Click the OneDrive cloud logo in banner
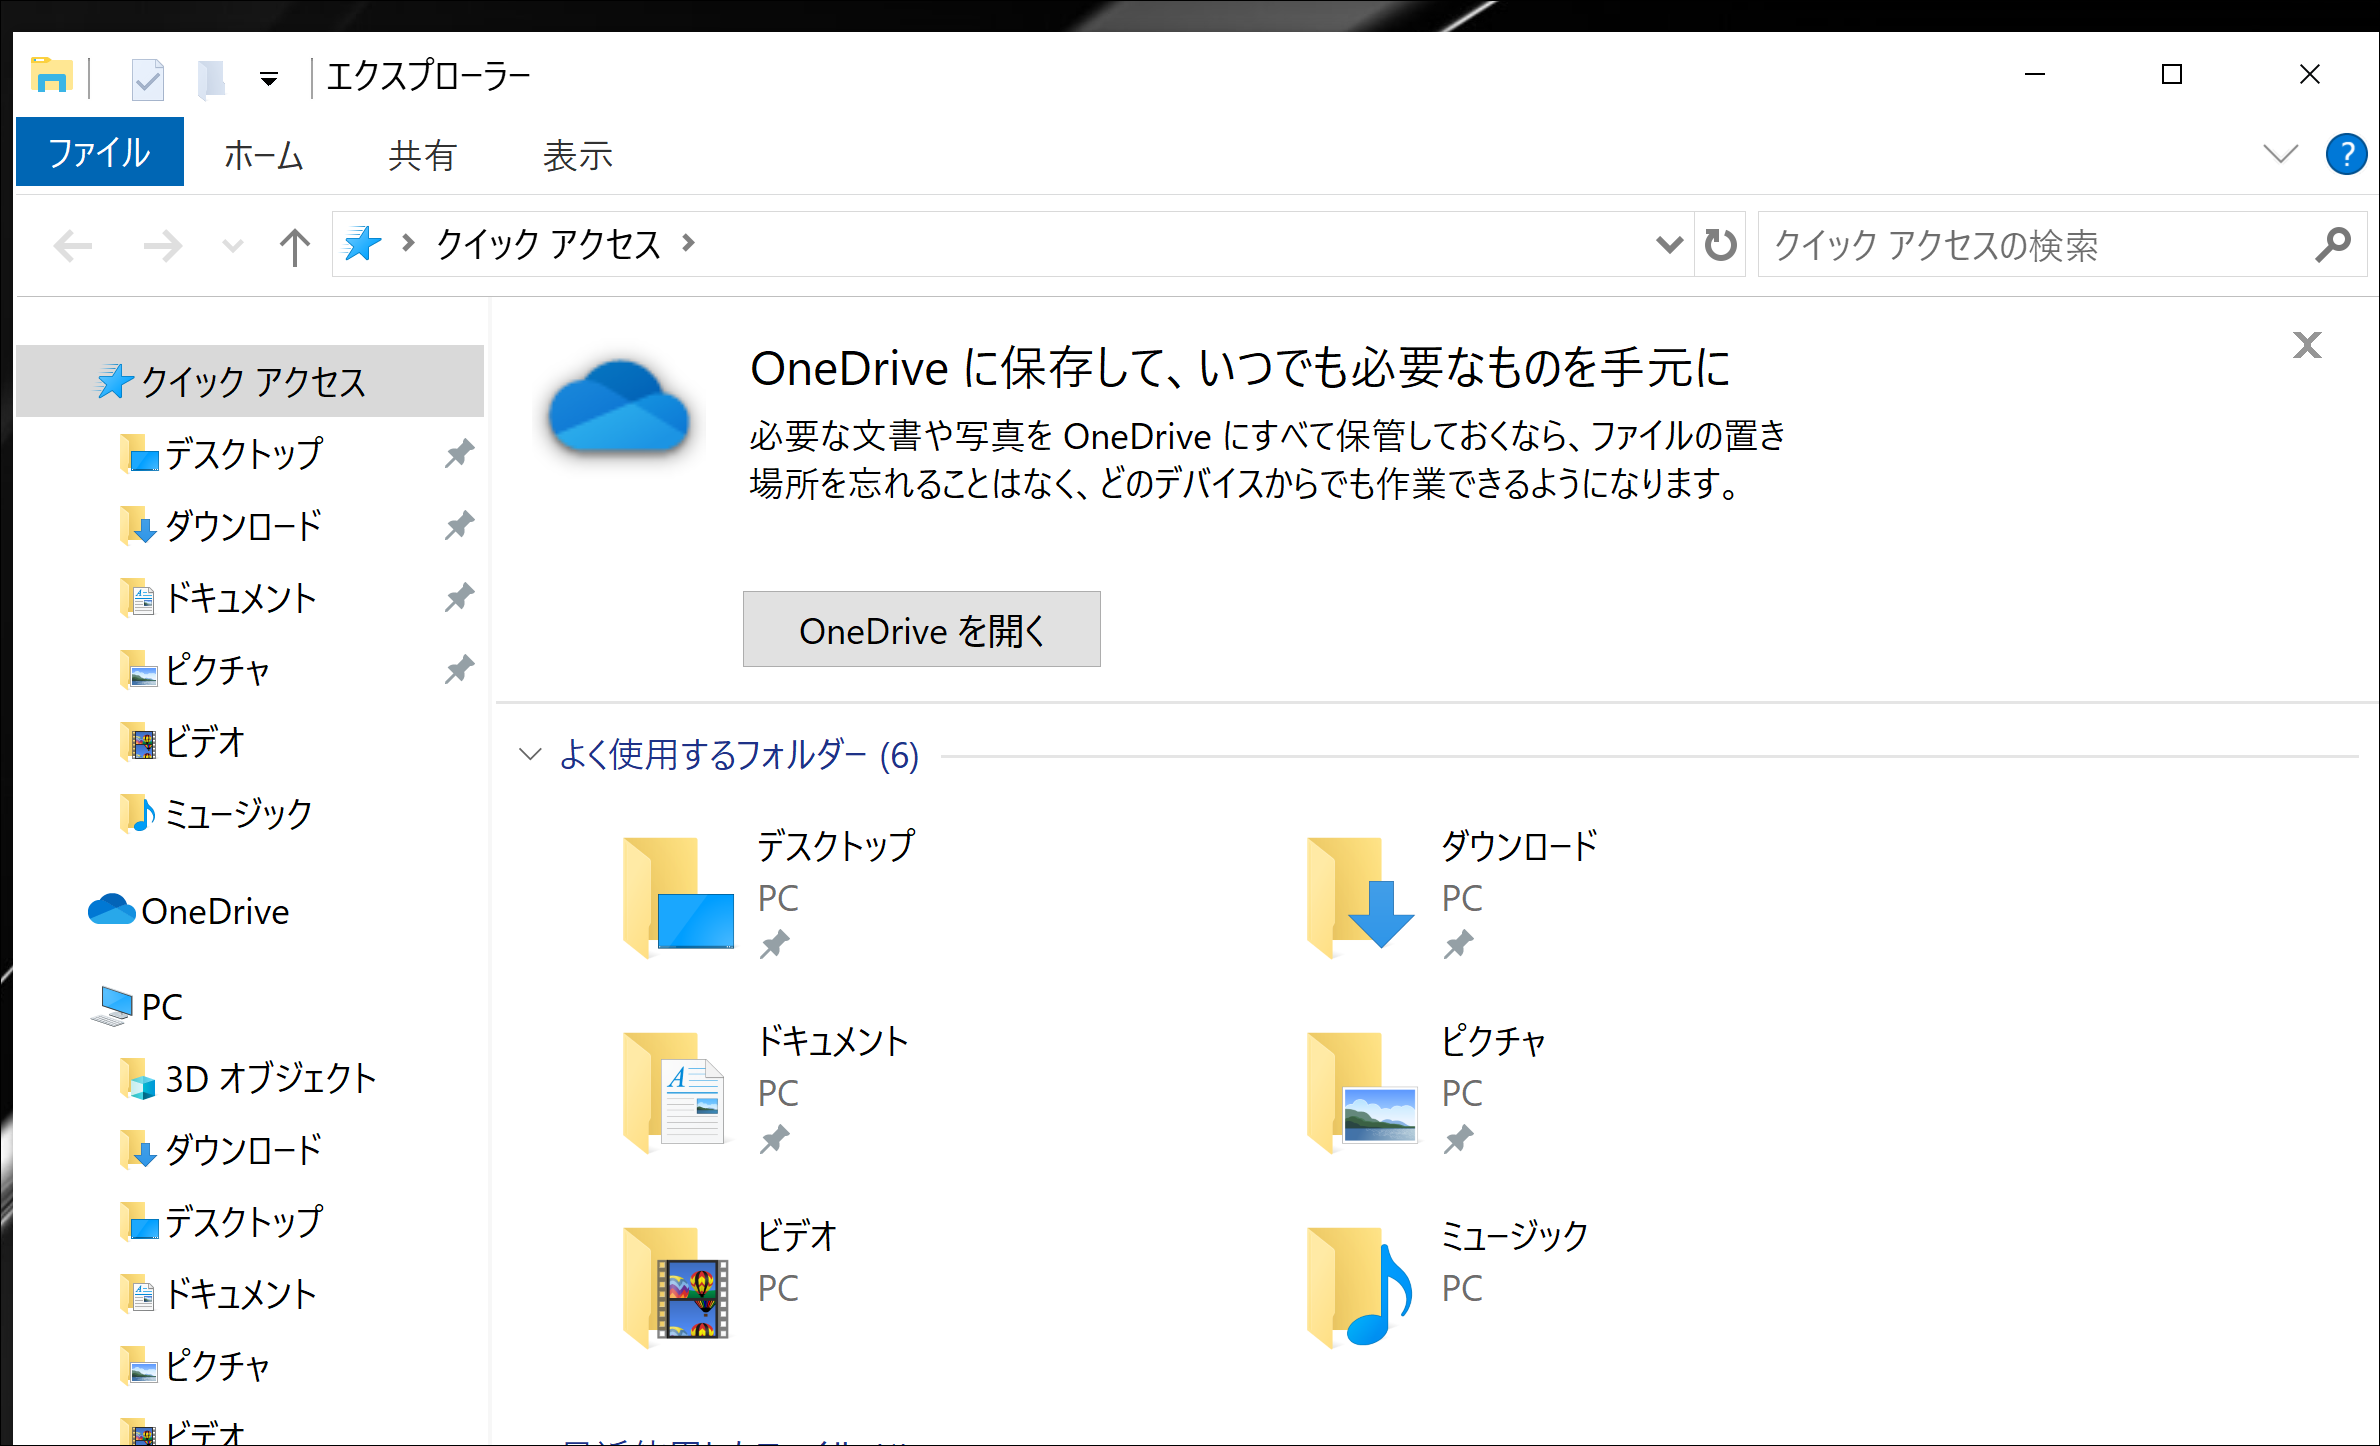 tap(620, 408)
